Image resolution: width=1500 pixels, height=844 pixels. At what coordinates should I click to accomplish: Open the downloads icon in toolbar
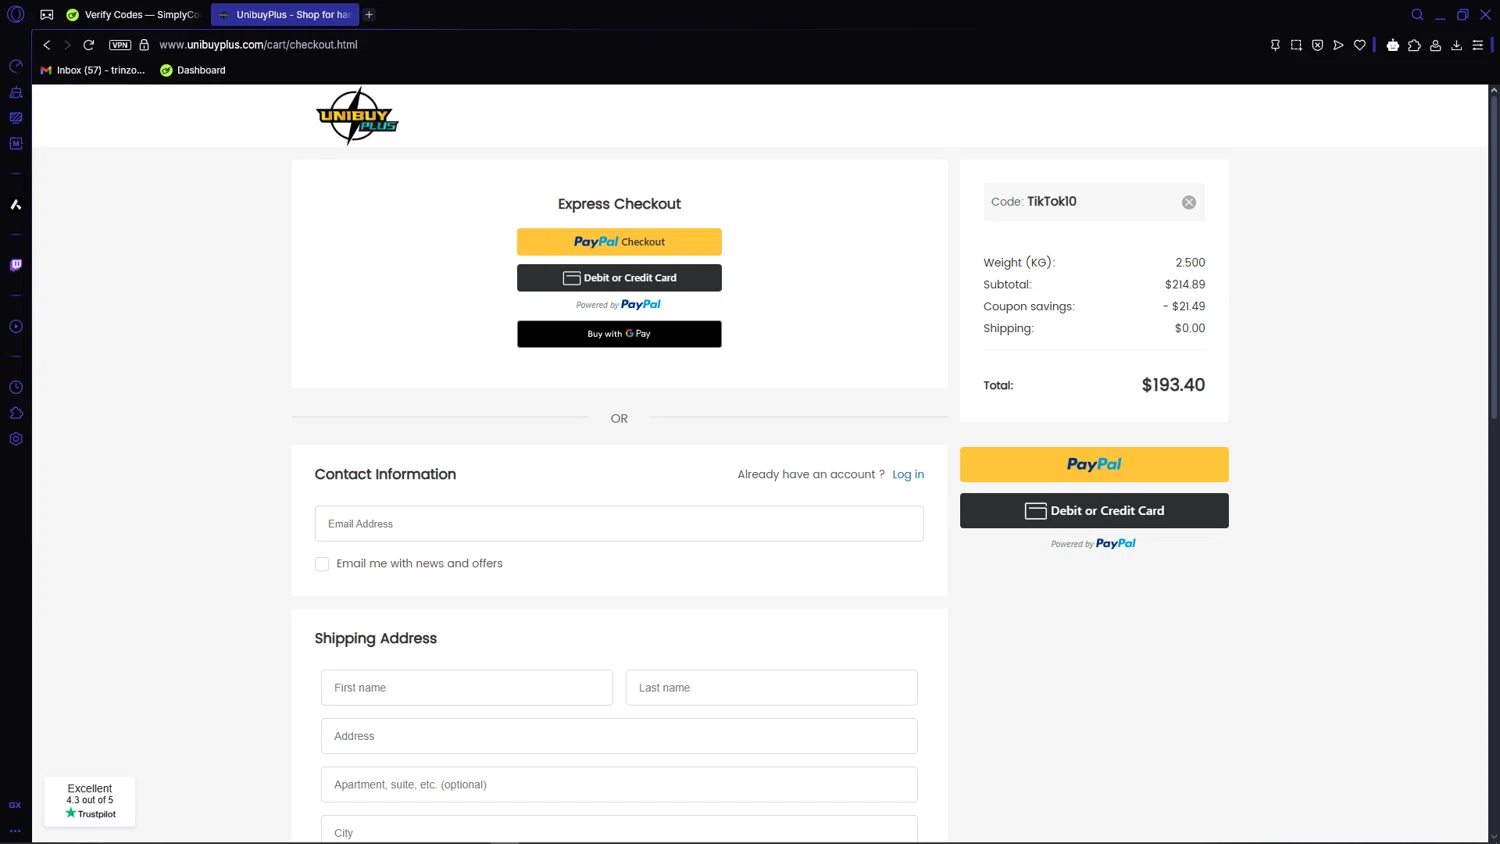coord(1457,45)
